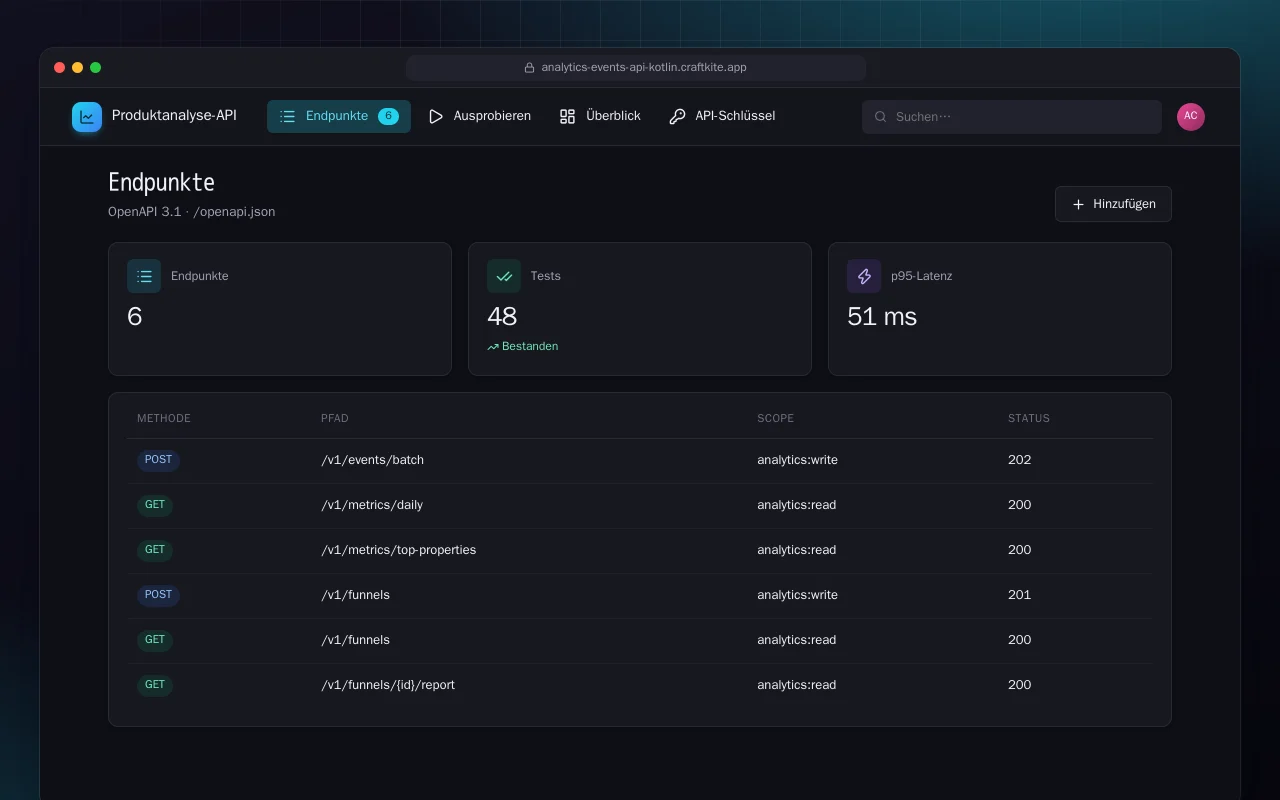The width and height of the screenshot is (1280, 800).
Task: Click the OpenAPI 3.1 · /openapi.json subtitle
Action: (192, 212)
